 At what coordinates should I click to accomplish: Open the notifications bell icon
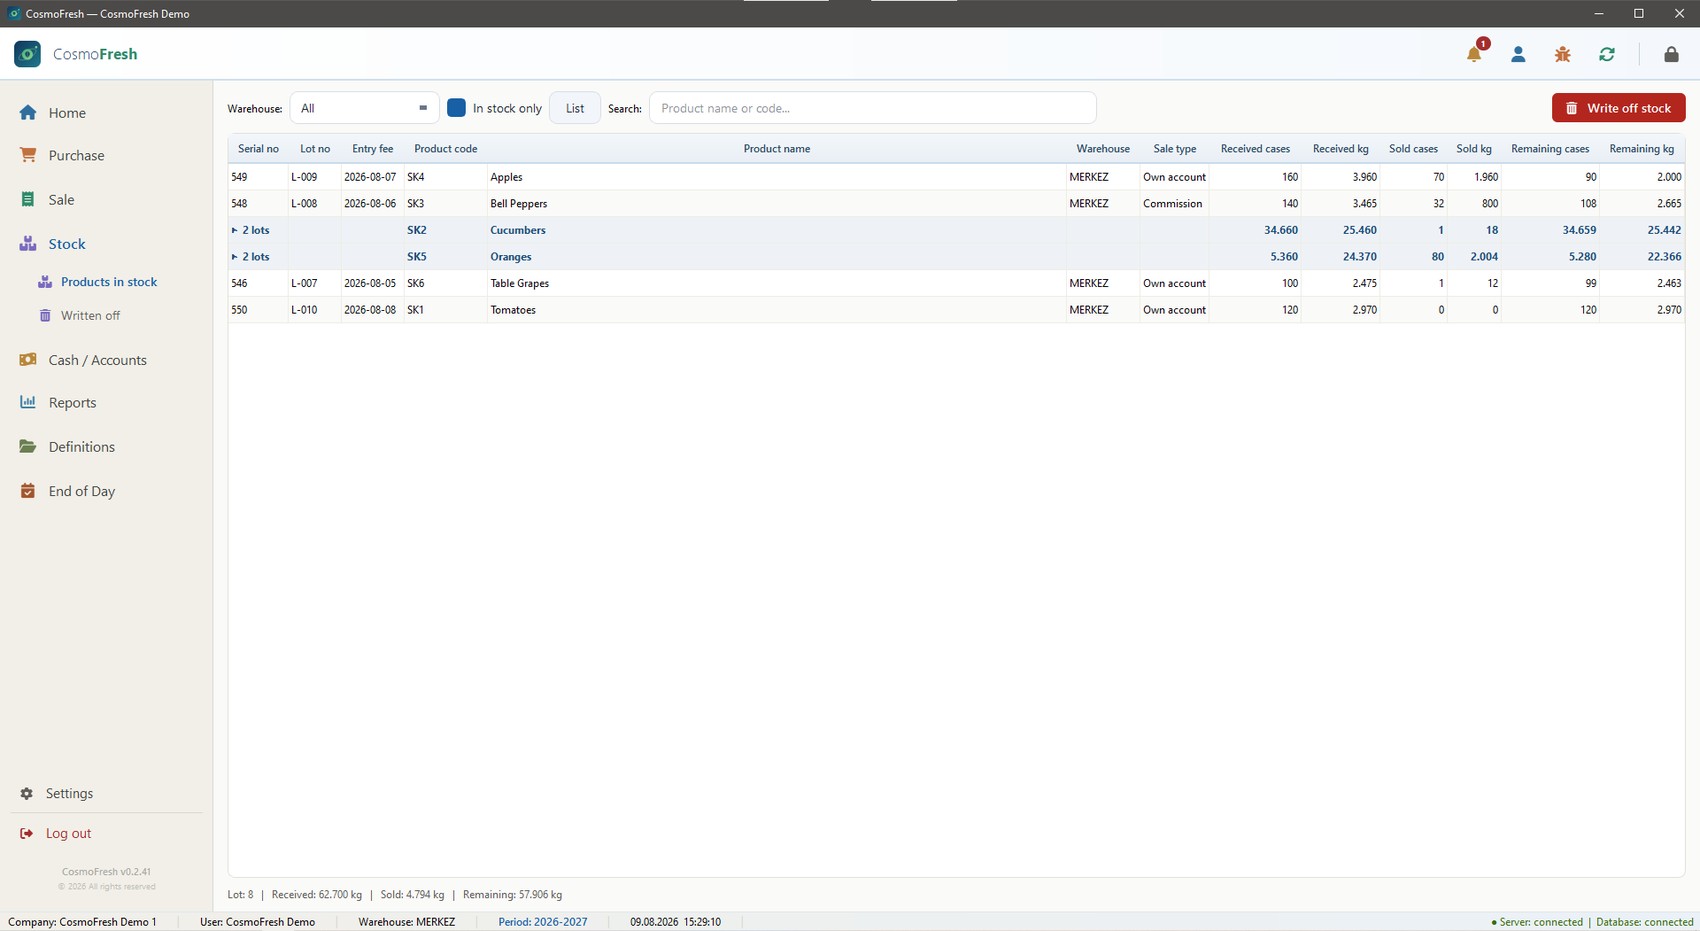1474,54
